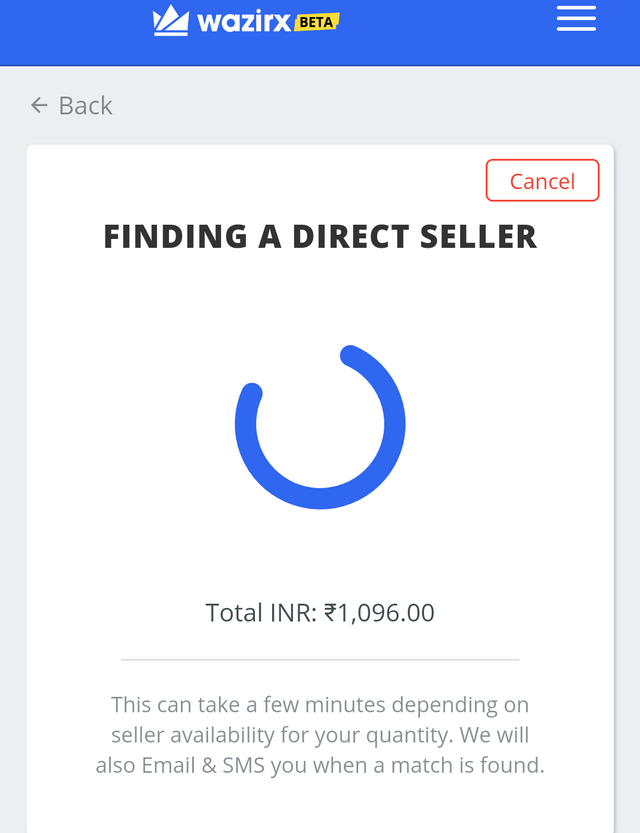The width and height of the screenshot is (640, 833).
Task: Go back using the Back link
Action: 71,105
